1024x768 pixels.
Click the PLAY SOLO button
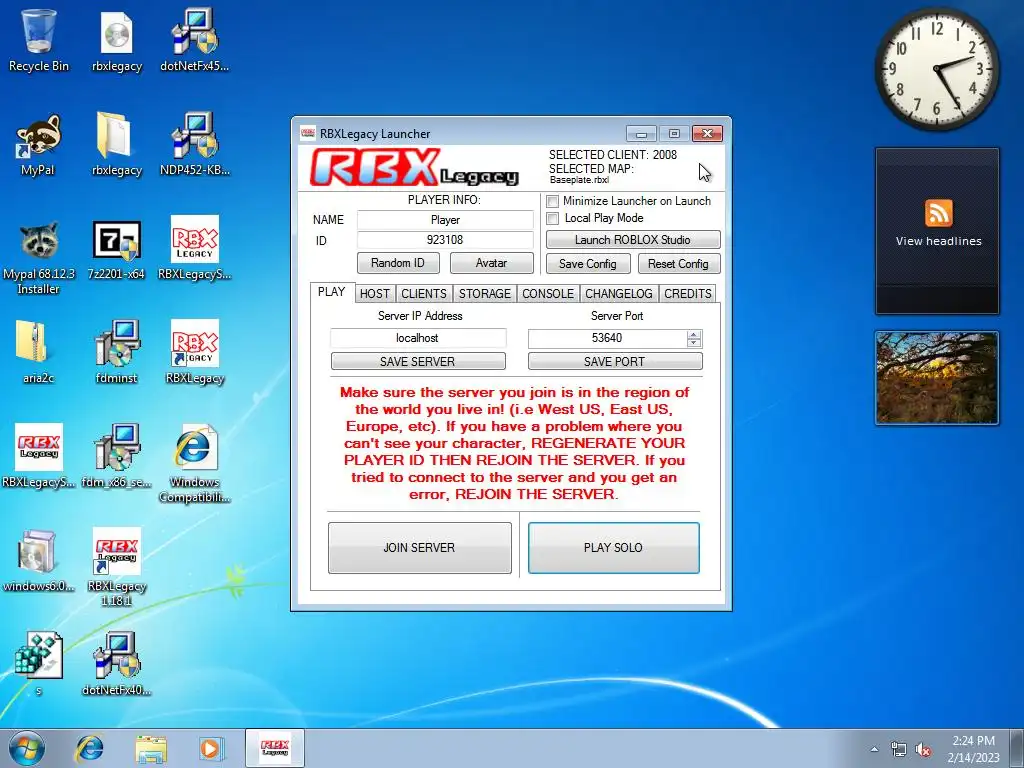click(x=613, y=547)
